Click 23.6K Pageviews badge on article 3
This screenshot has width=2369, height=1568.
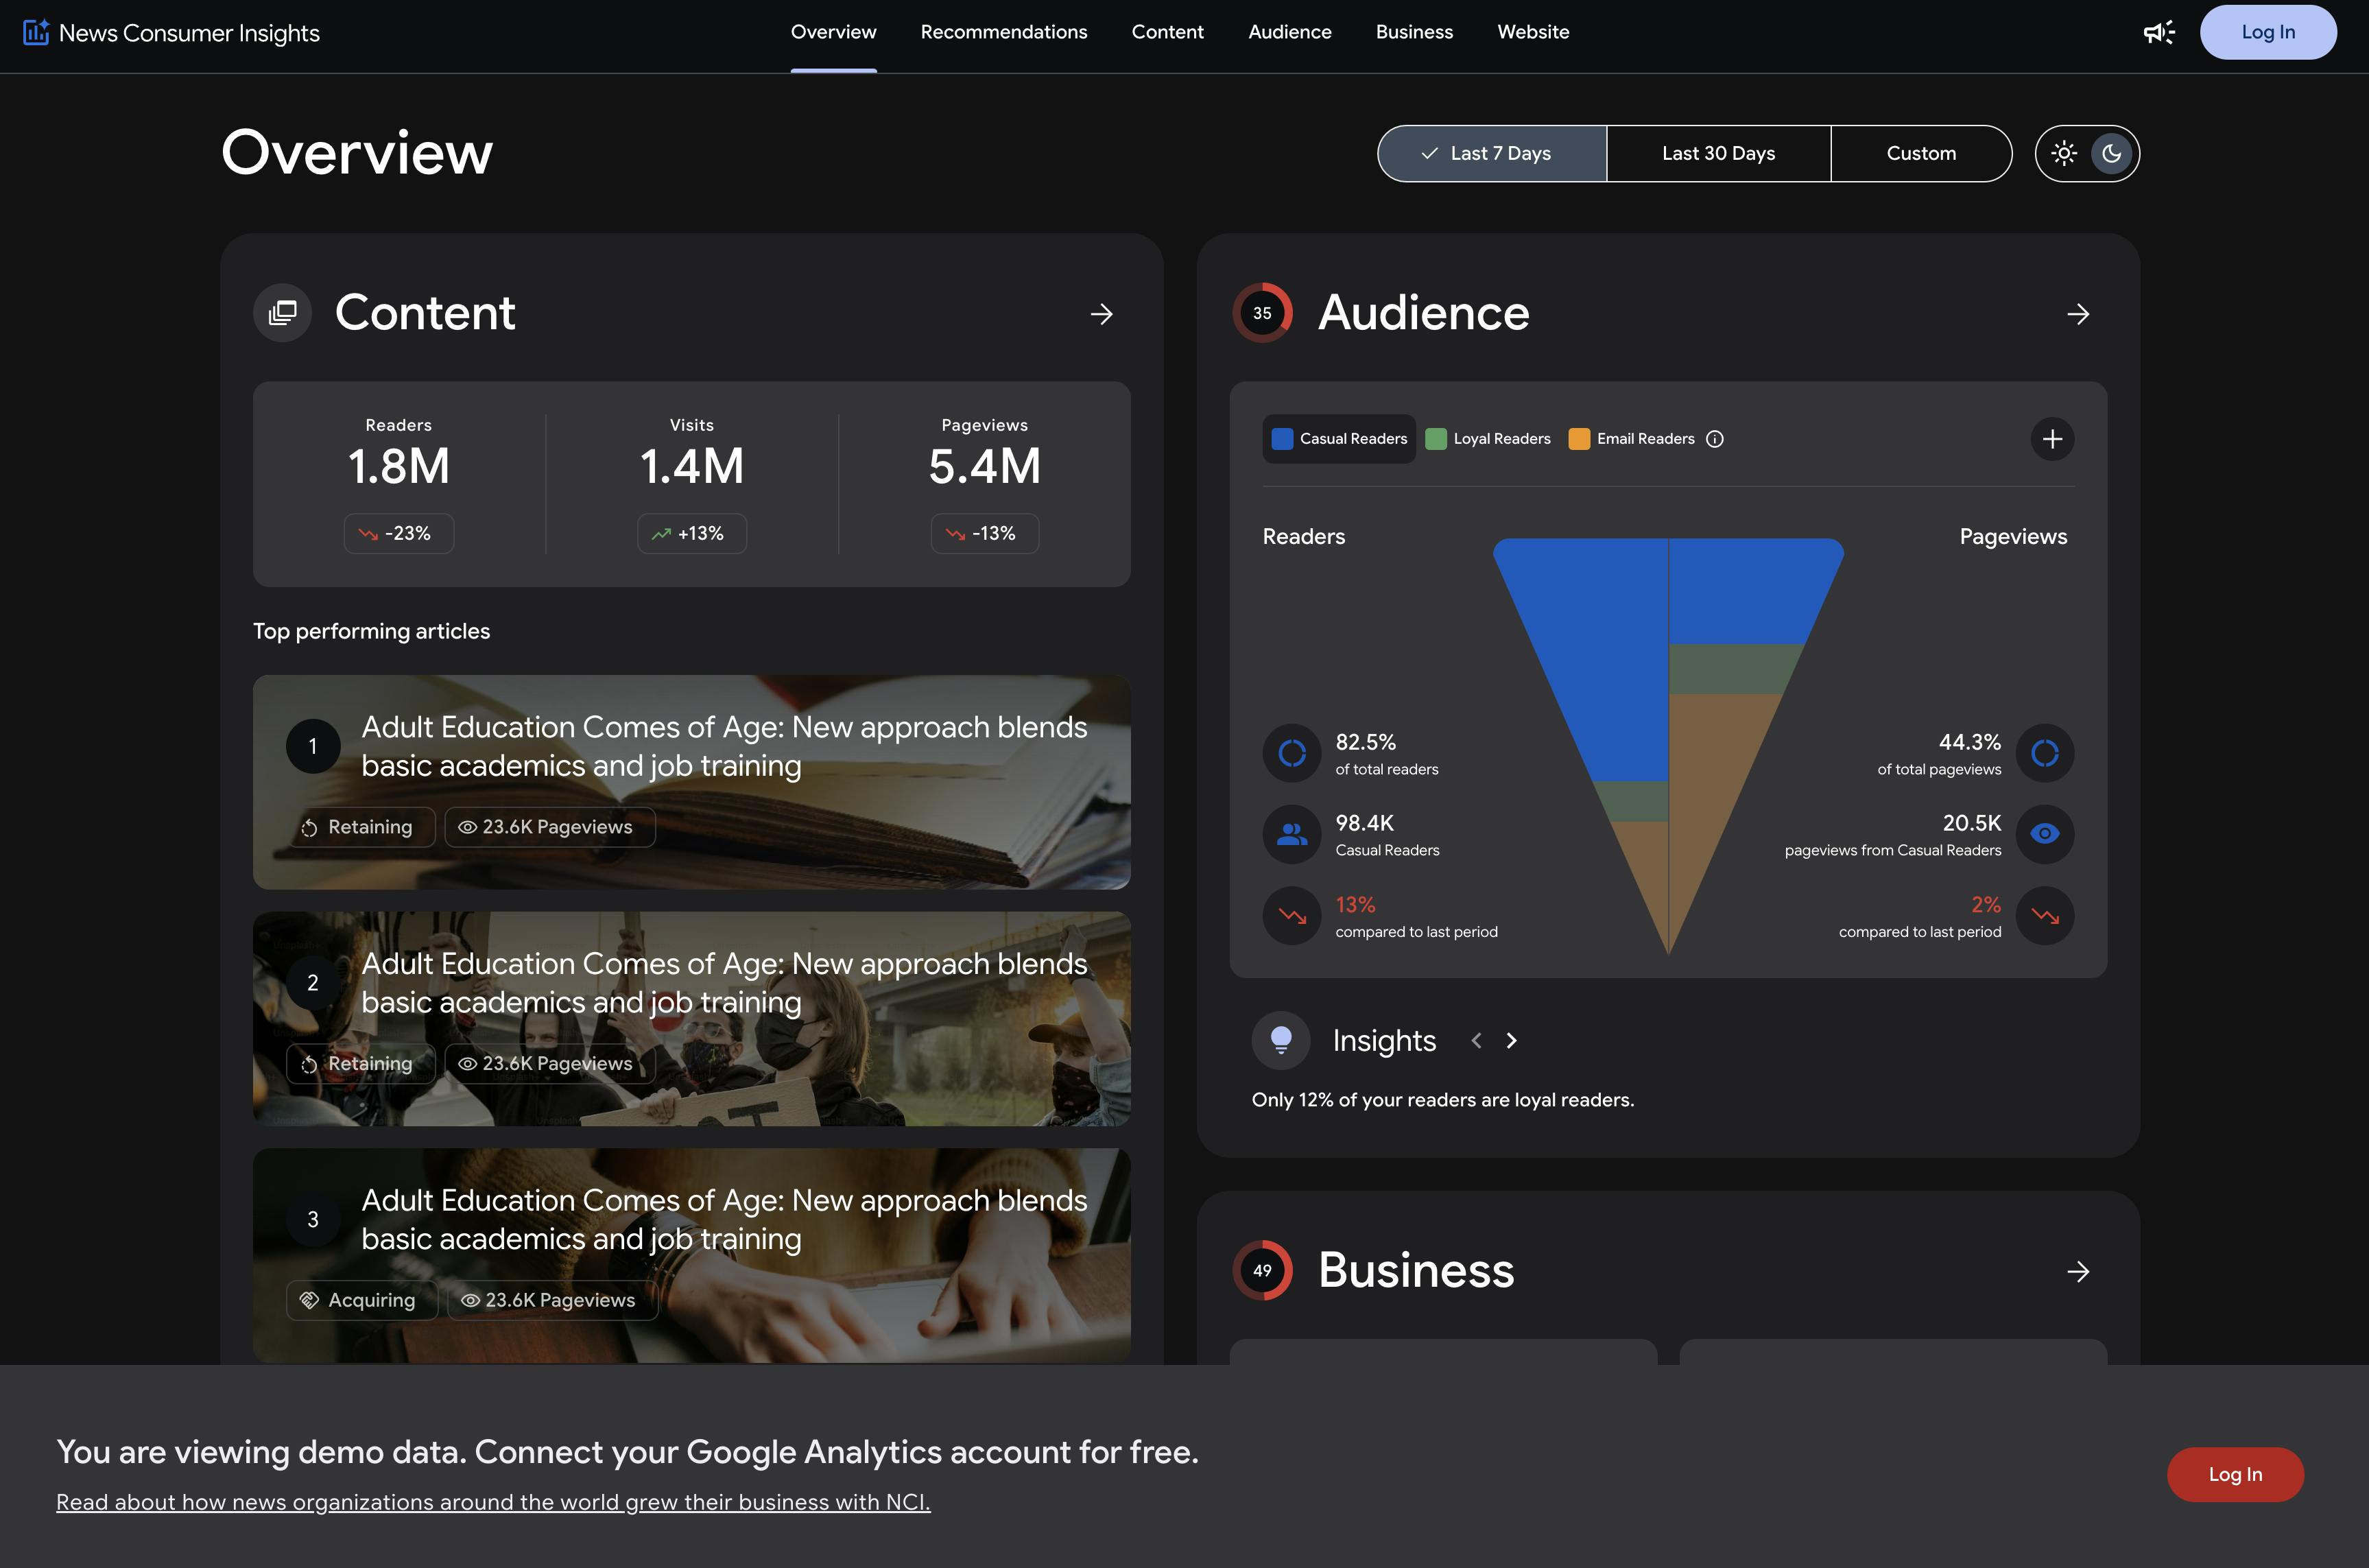(x=552, y=1300)
